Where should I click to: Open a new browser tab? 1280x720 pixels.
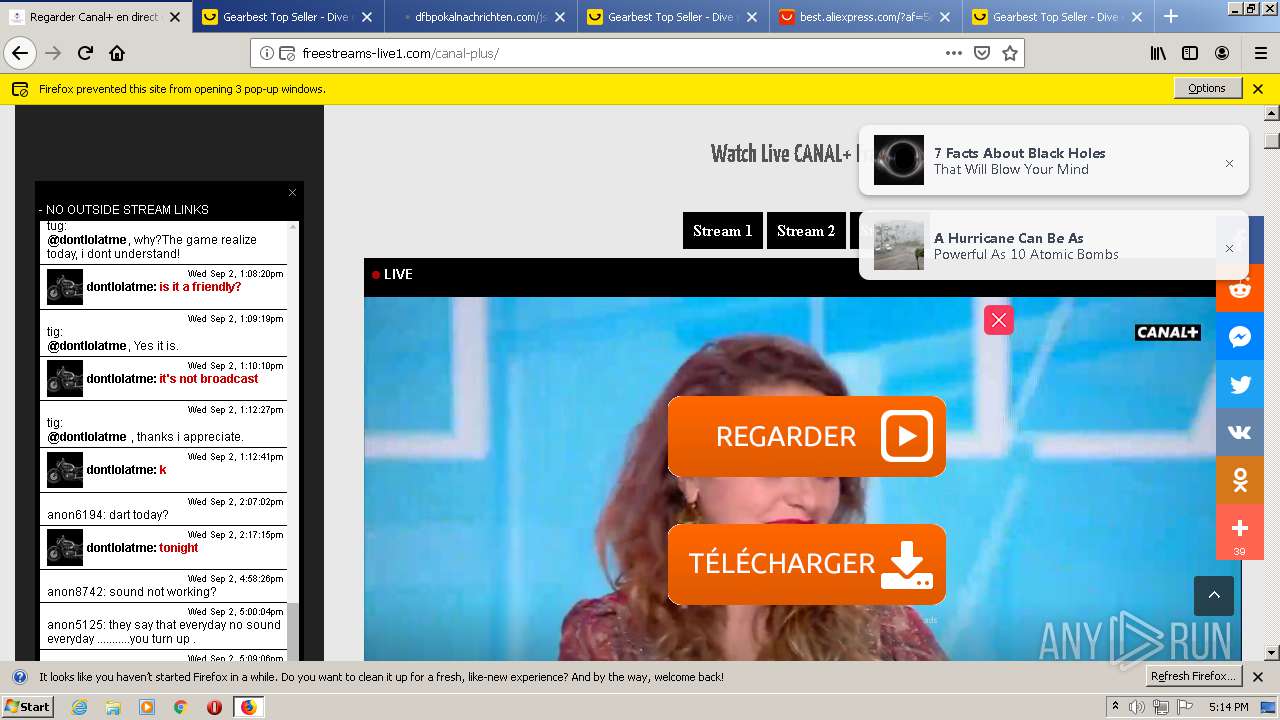(1171, 16)
